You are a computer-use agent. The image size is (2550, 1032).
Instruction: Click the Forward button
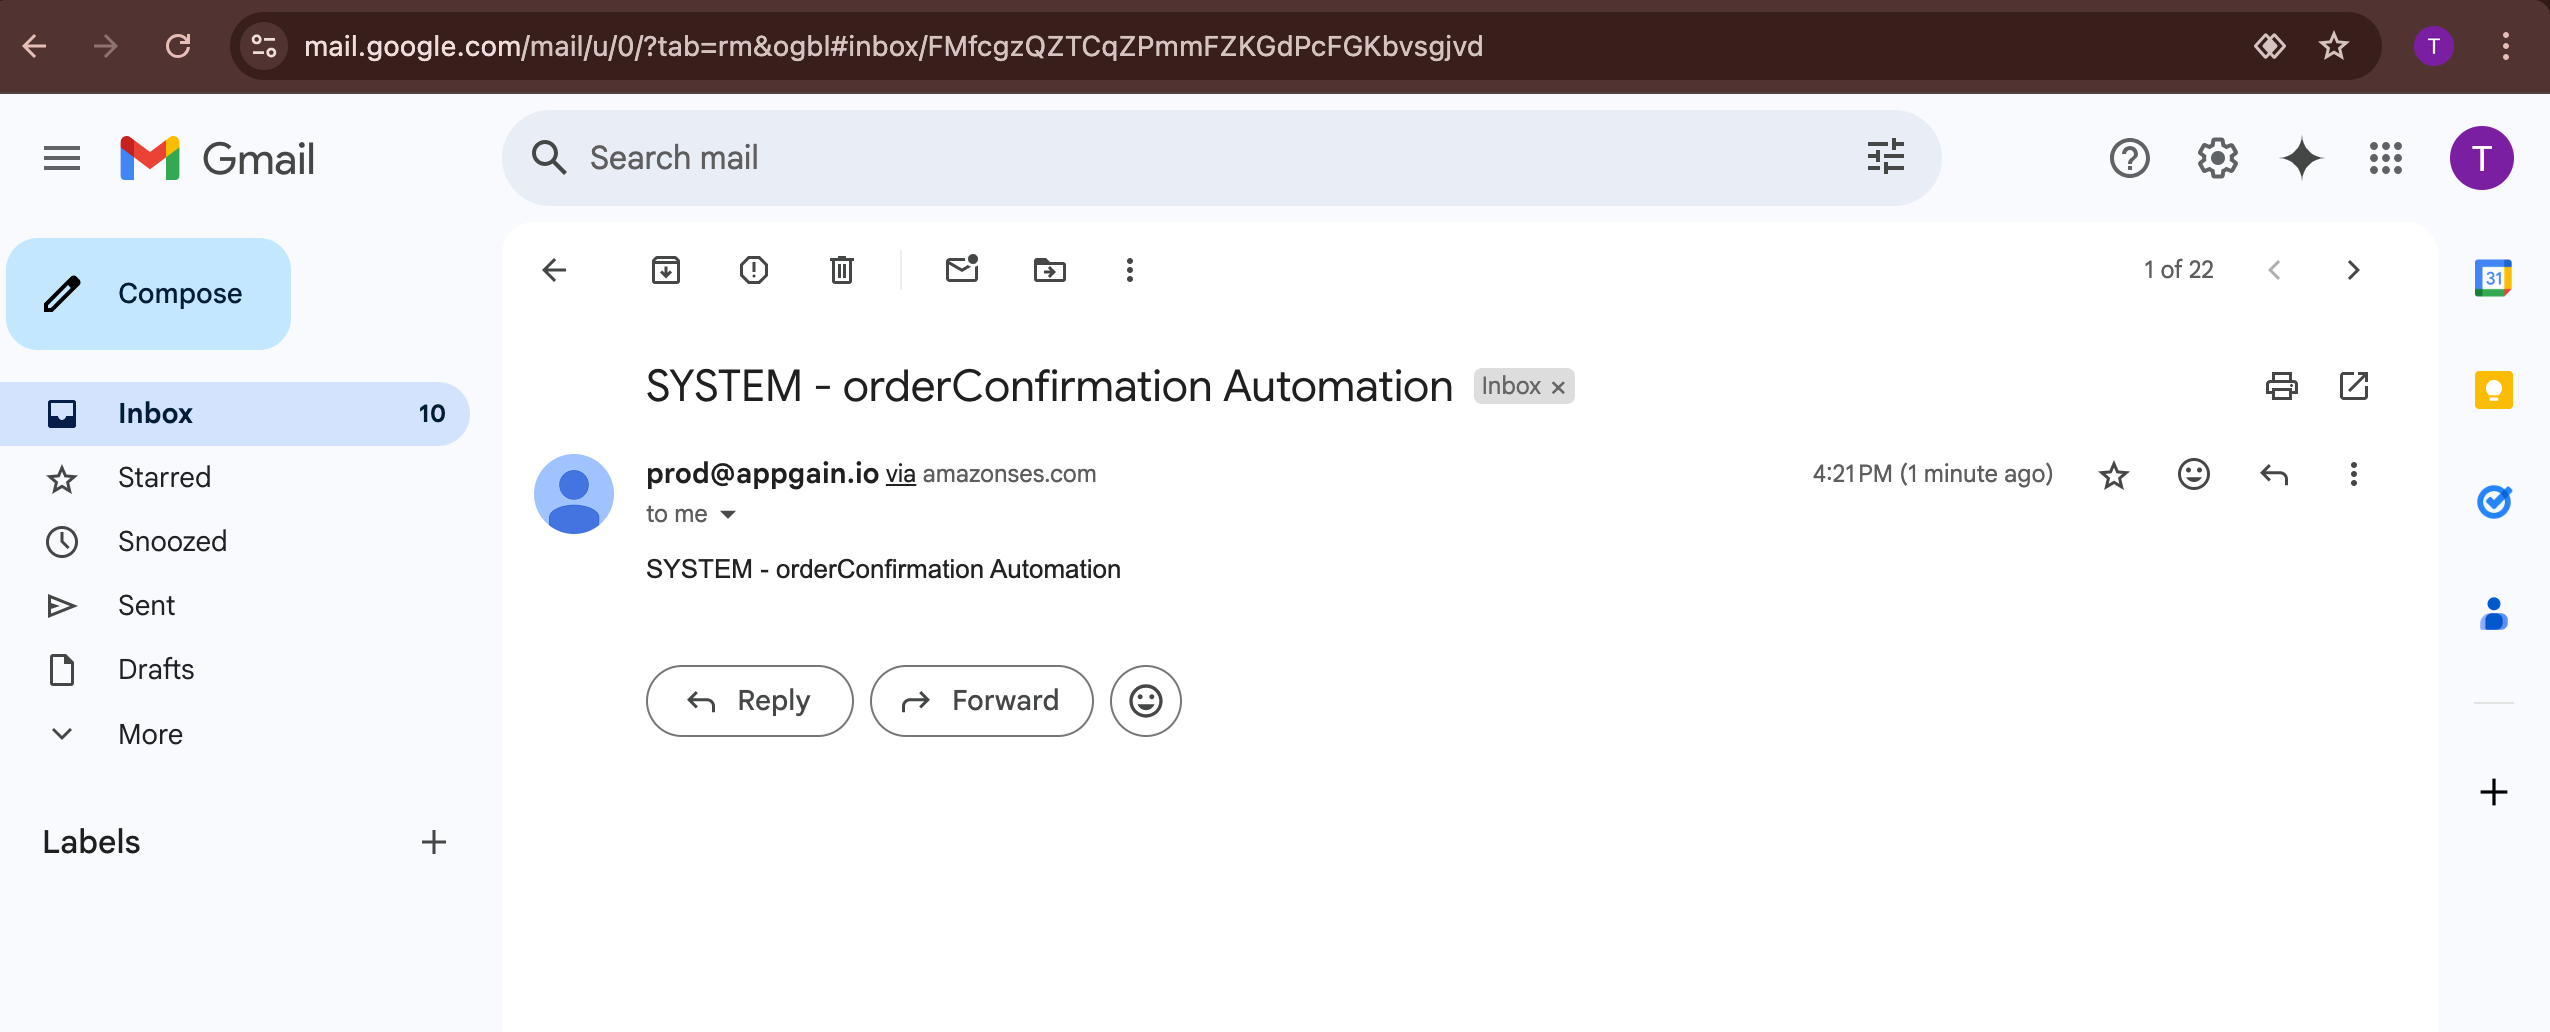click(981, 701)
